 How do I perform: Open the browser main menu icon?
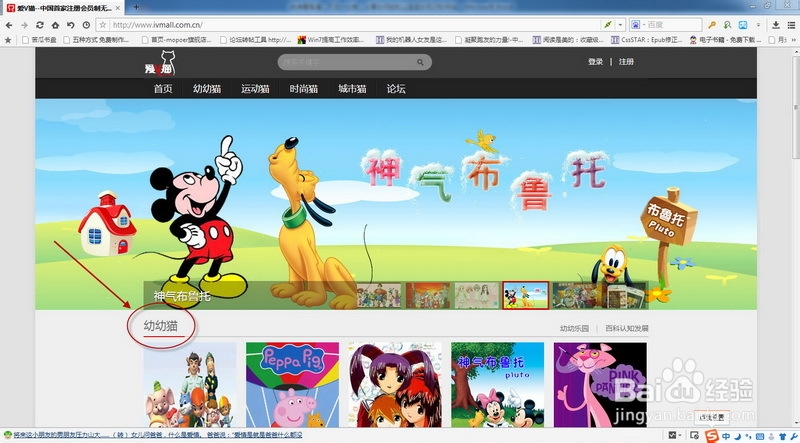point(791,24)
